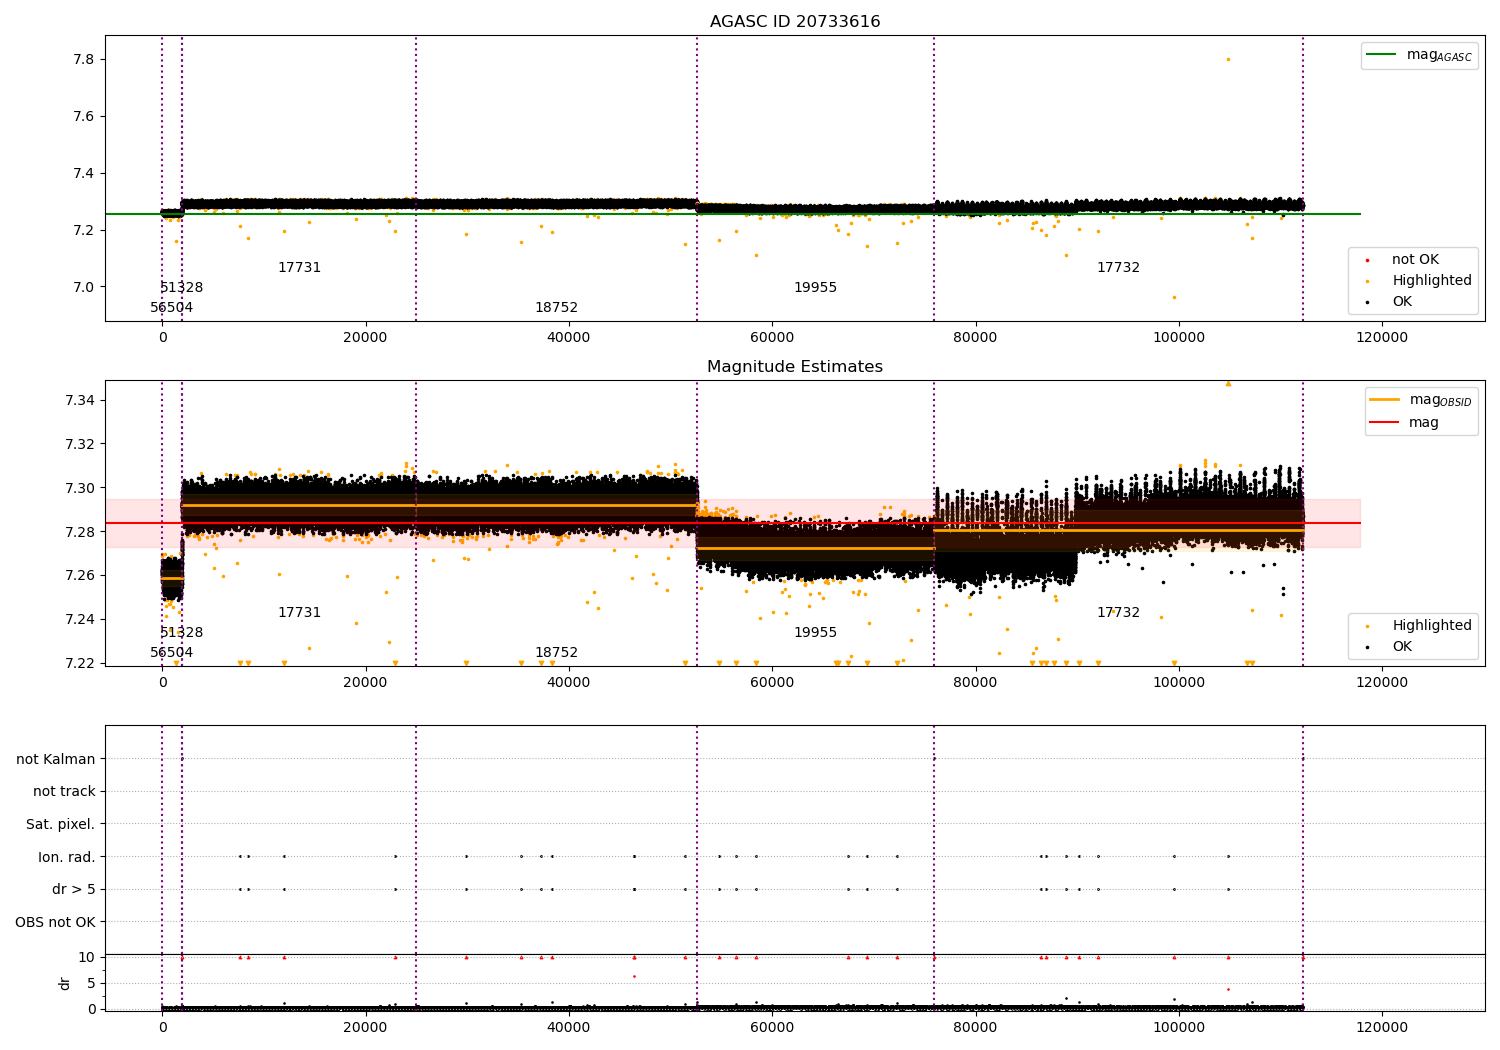Click the 'not track' row label
The height and width of the screenshot is (1050, 1500).
tap(64, 792)
